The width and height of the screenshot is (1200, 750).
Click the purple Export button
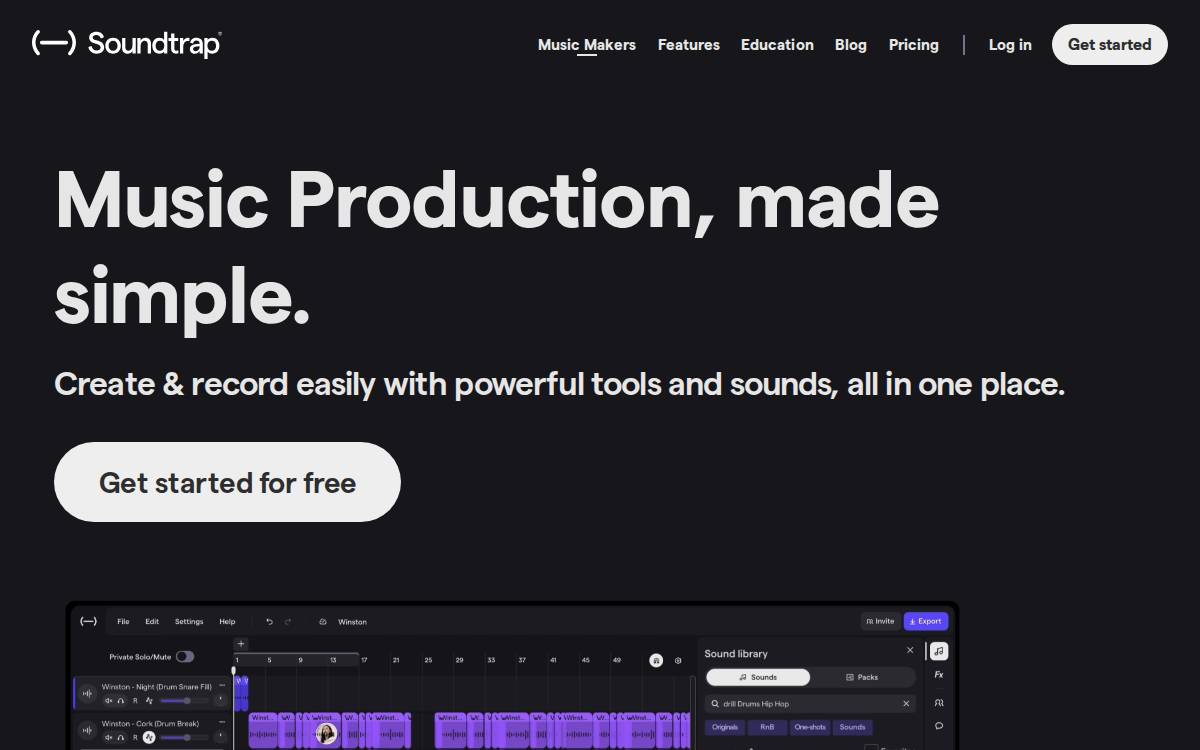coord(926,621)
